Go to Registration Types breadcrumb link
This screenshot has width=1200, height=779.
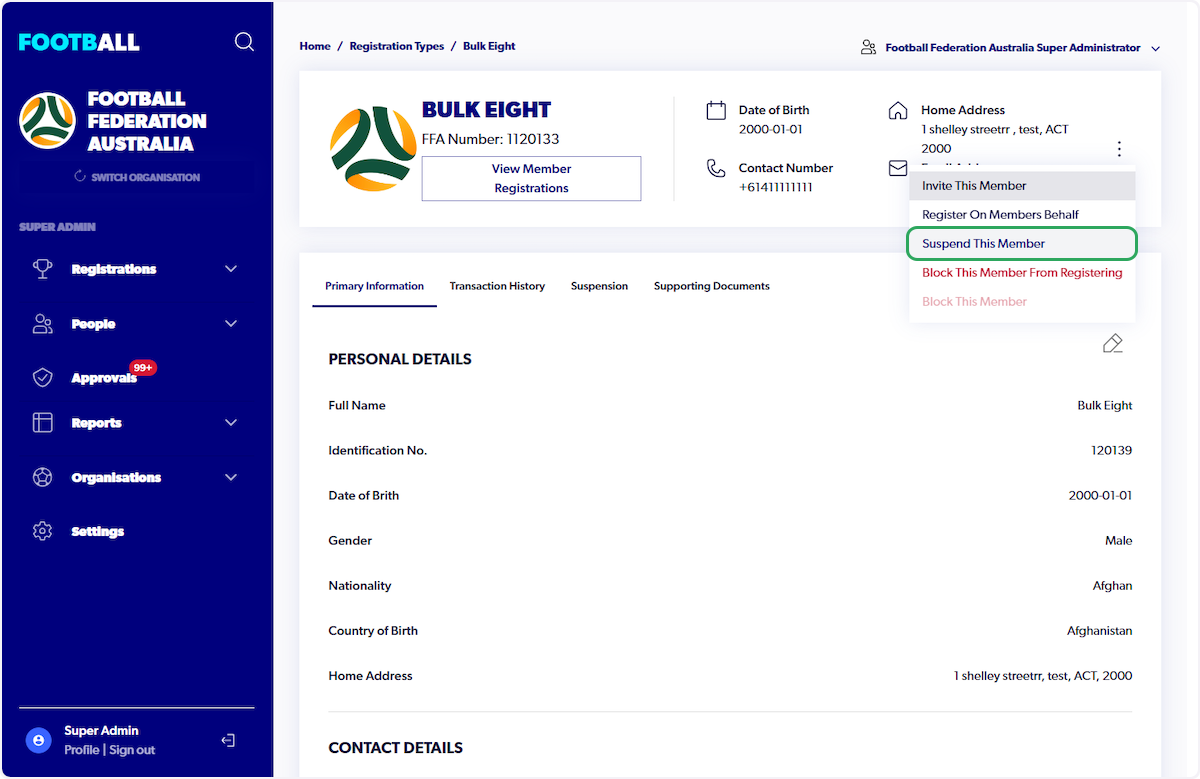coord(397,46)
